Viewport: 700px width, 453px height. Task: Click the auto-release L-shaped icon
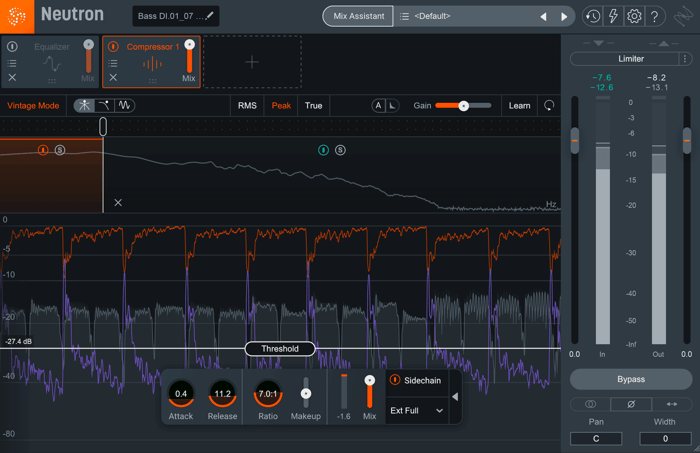pos(392,106)
